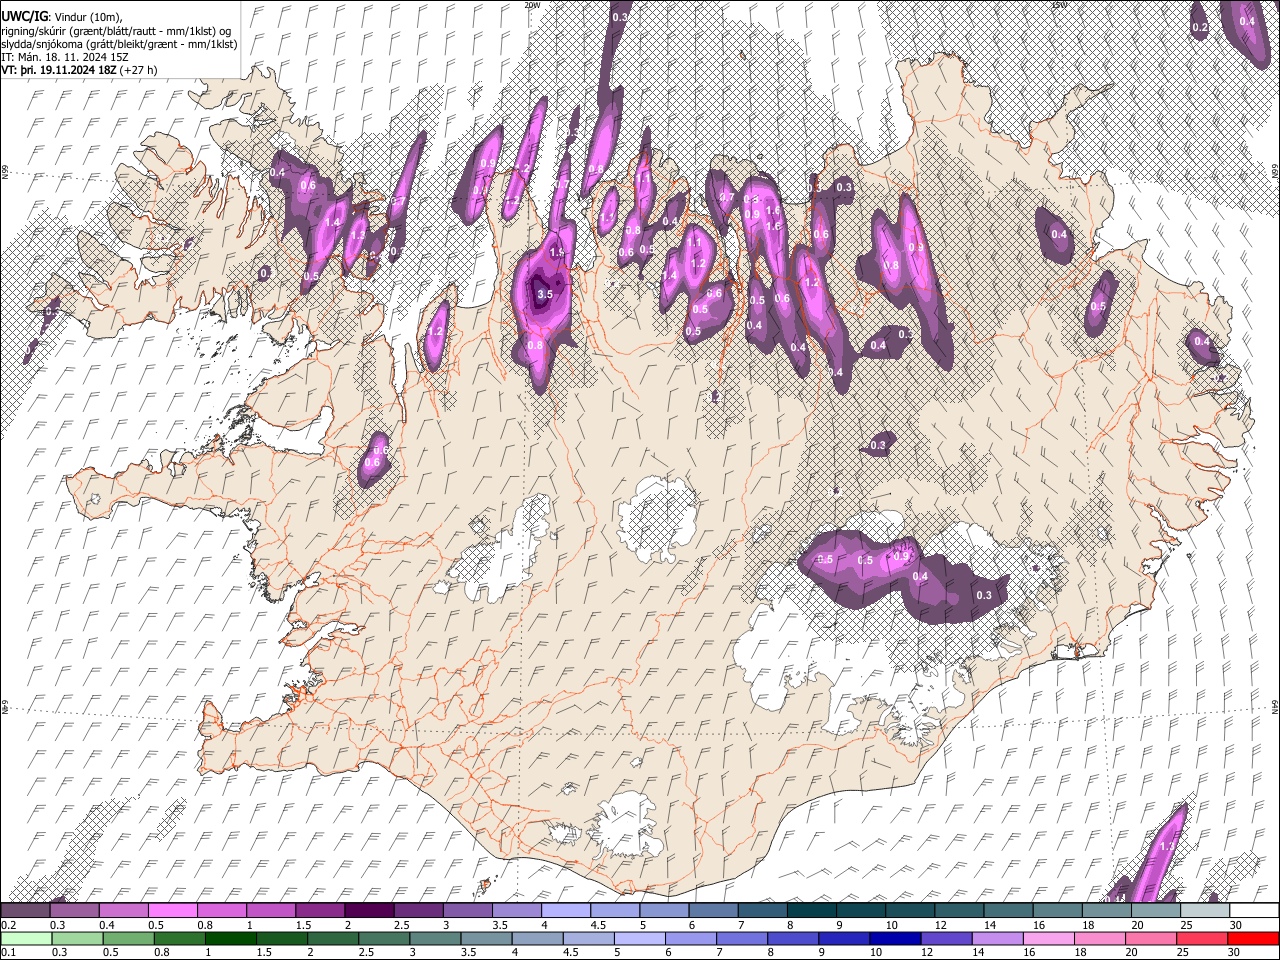Select the bottom-row red swatch starting at 25
1280x960 pixels.
coord(1203,938)
